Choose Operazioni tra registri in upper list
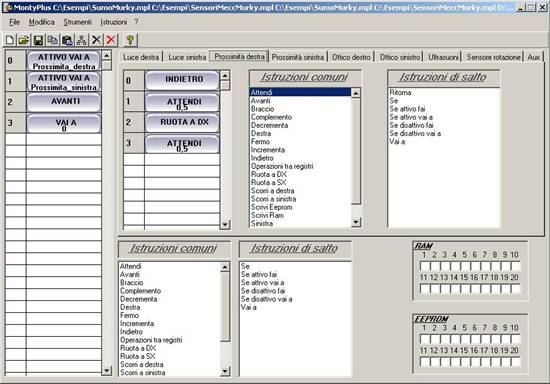The image size is (550, 384). pyautogui.click(x=282, y=166)
